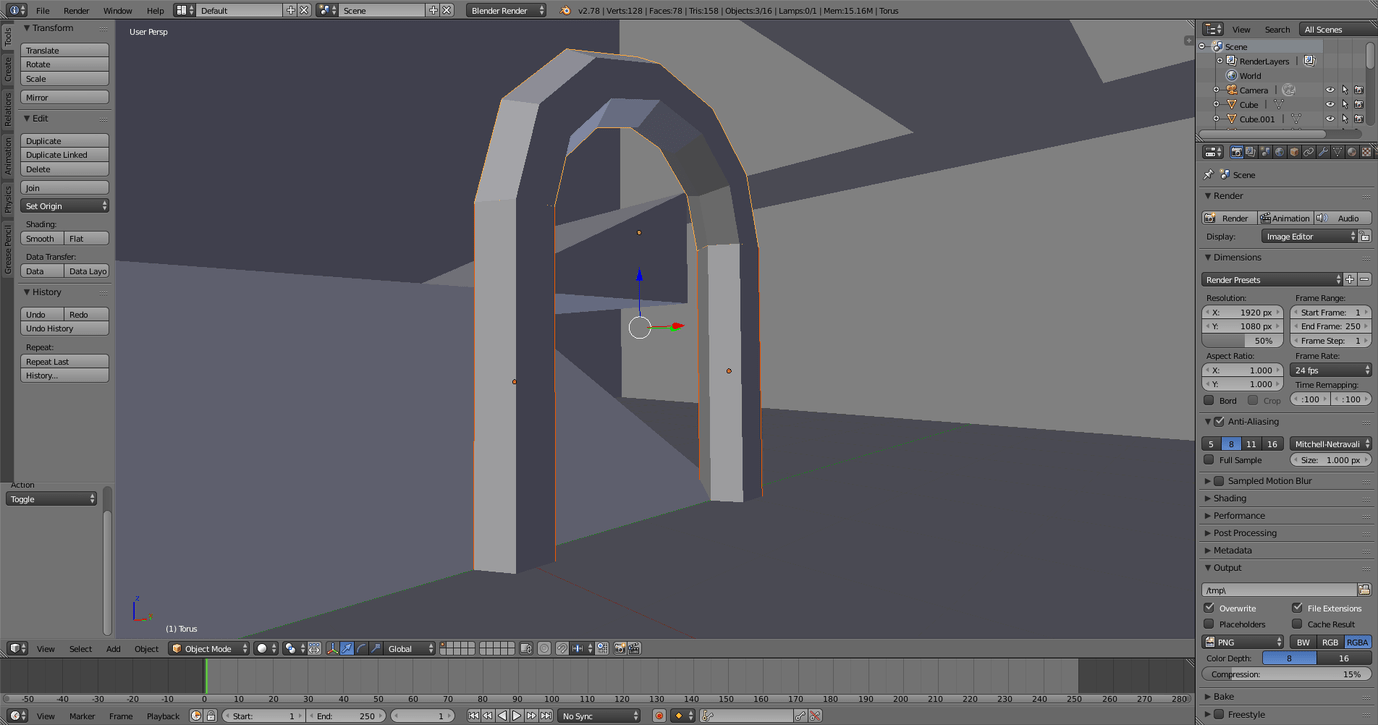Jump to first frame in the timeline
Viewport: 1378px width, 725px height.
pos(472,715)
